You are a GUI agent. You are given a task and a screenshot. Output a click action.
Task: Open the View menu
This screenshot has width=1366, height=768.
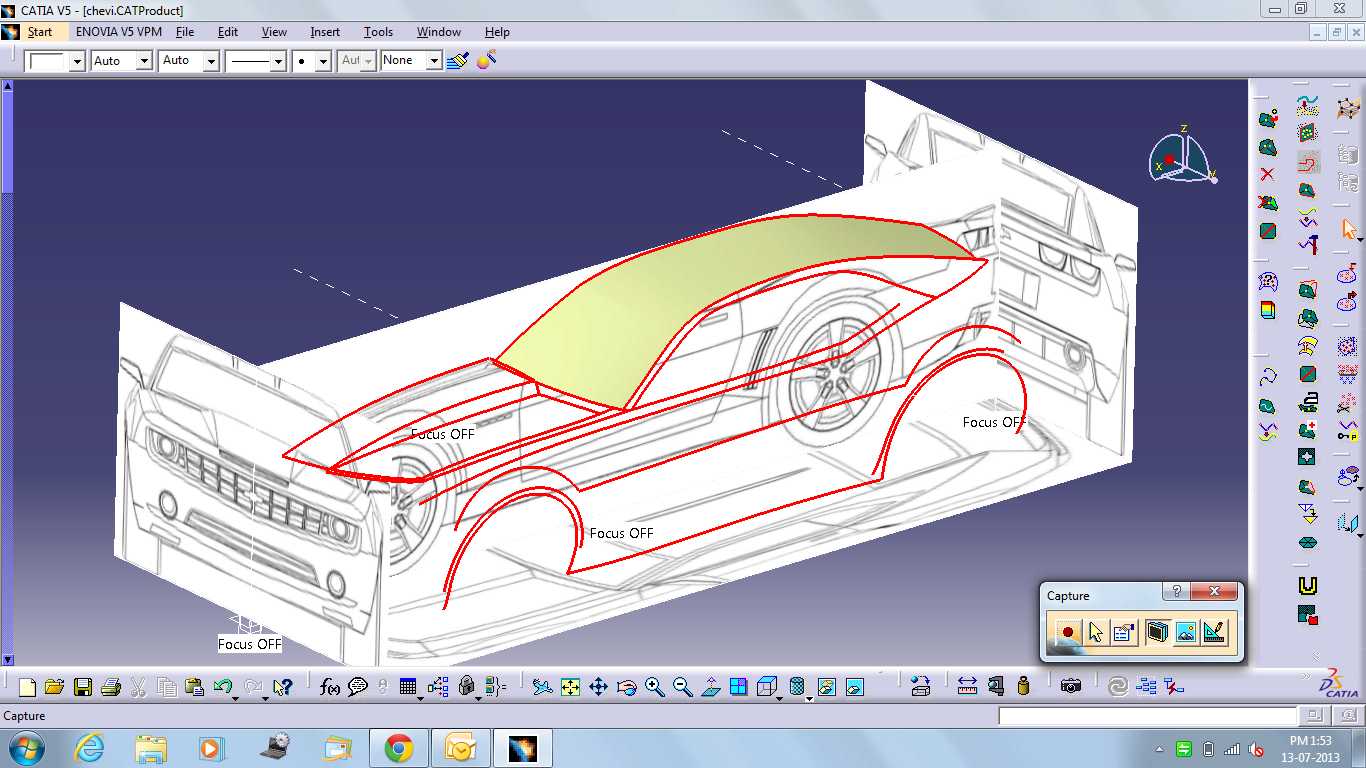click(274, 32)
